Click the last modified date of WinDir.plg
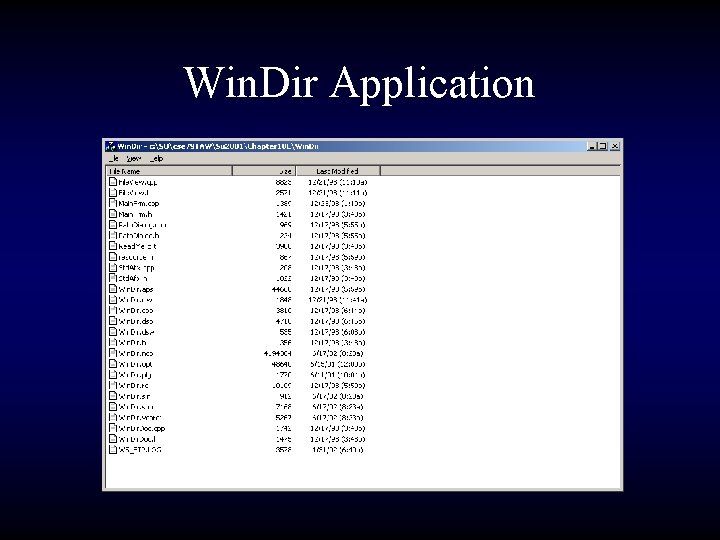720x540 pixels. (338, 375)
